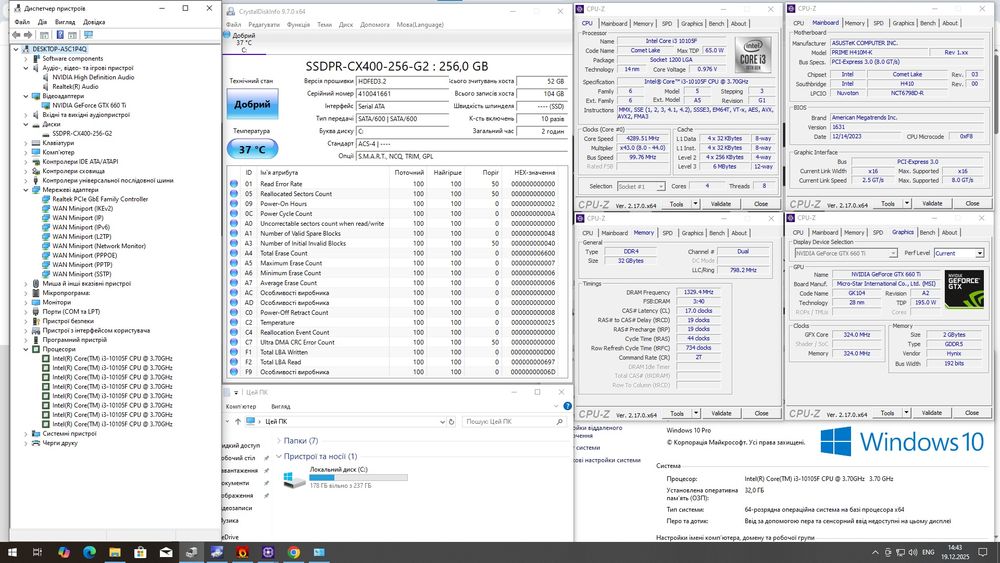The height and width of the screenshot is (563, 1000).
Task: Open Microsoft Store from the taskbar
Action: [140, 552]
